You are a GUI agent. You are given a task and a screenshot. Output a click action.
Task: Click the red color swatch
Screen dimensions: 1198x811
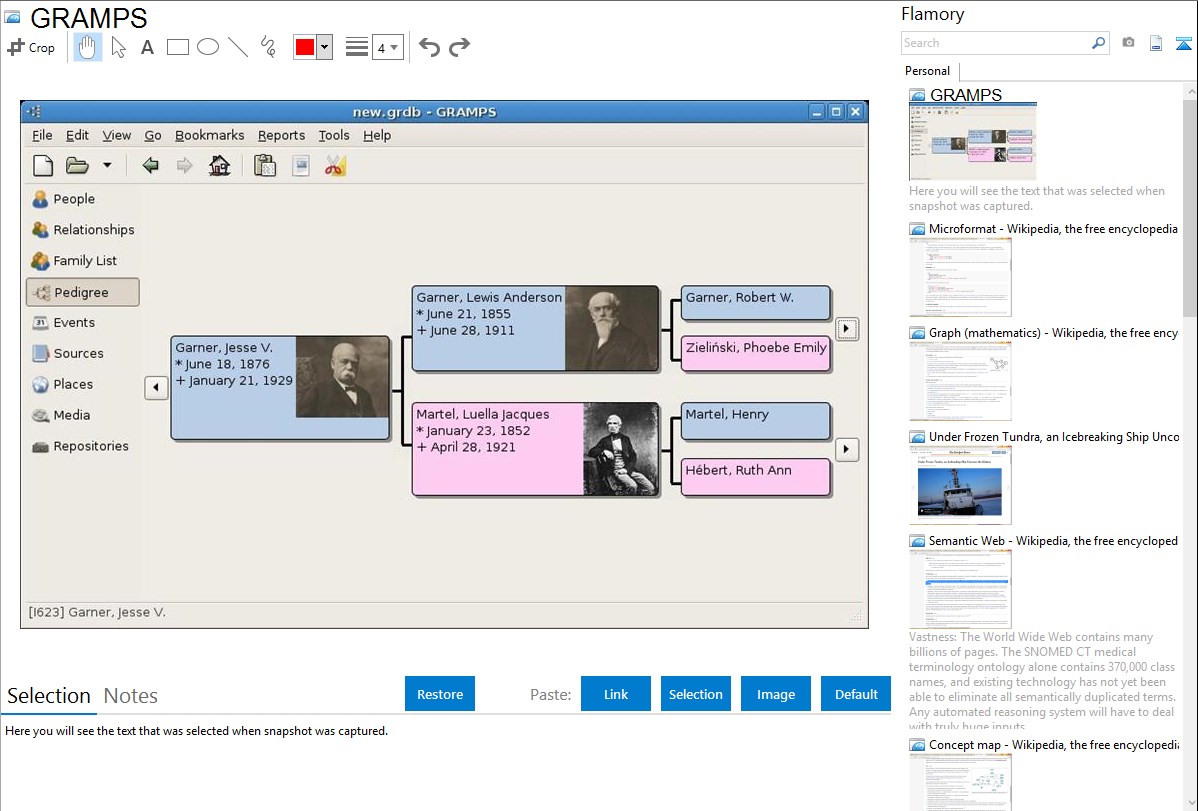click(x=305, y=47)
